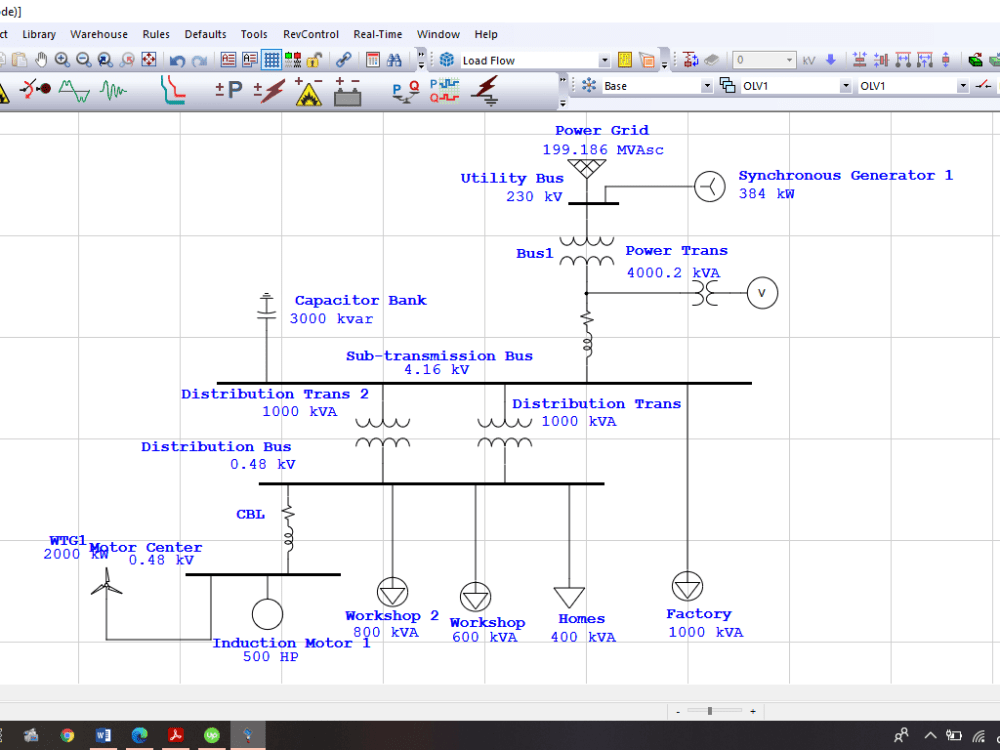This screenshot has width=1000, height=750.
Task: Open the Help menu
Action: 486,34
